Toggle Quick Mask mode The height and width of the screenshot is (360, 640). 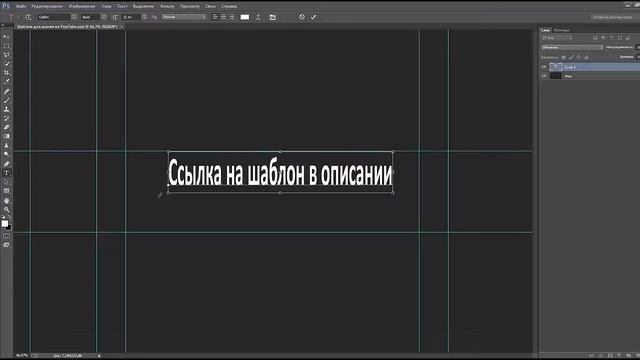coord(6,236)
